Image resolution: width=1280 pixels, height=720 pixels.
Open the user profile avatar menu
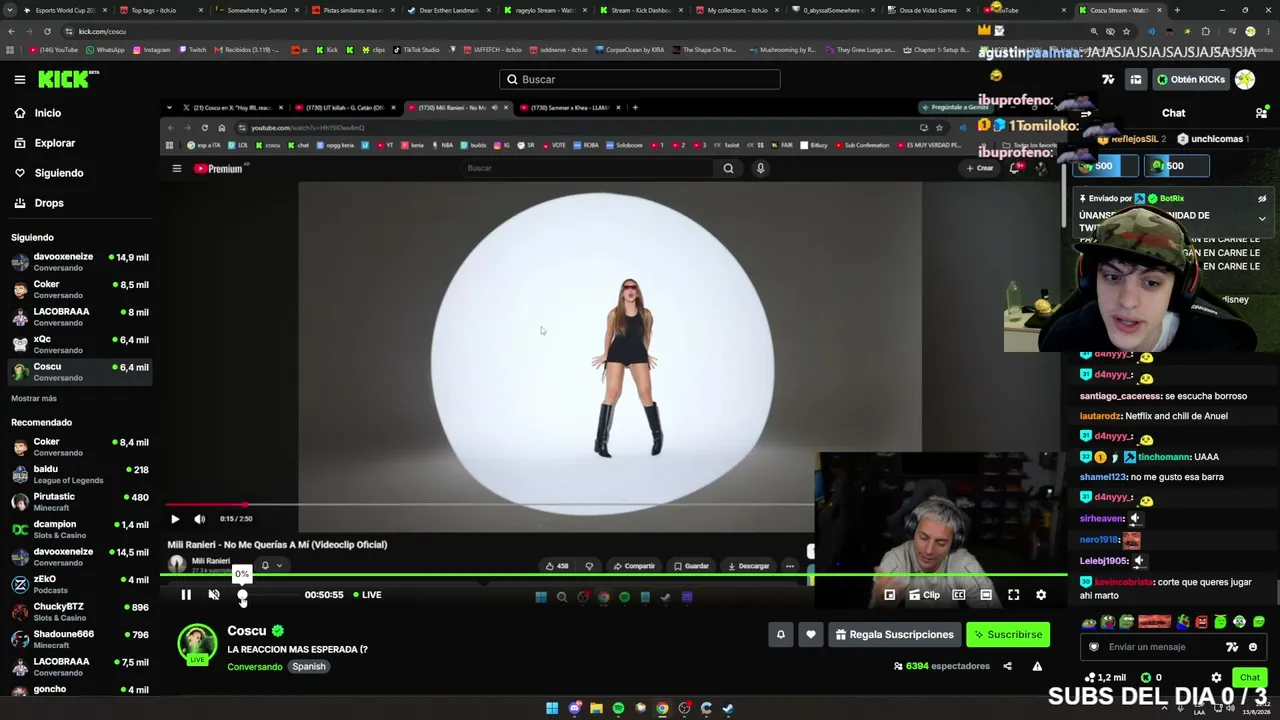tap(1245, 79)
